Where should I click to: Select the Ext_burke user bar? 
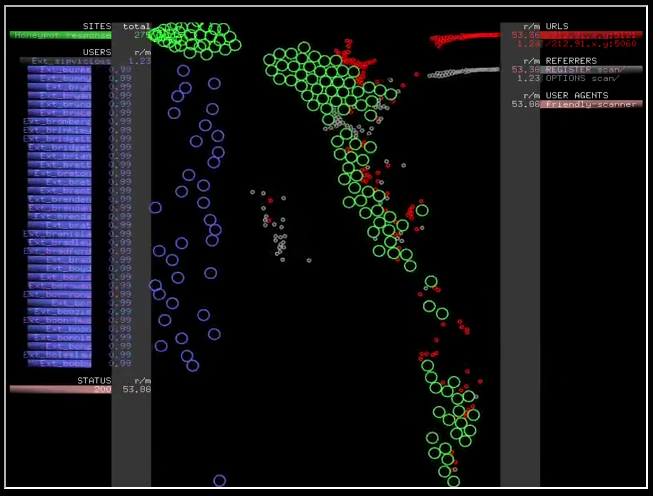(x=60, y=70)
